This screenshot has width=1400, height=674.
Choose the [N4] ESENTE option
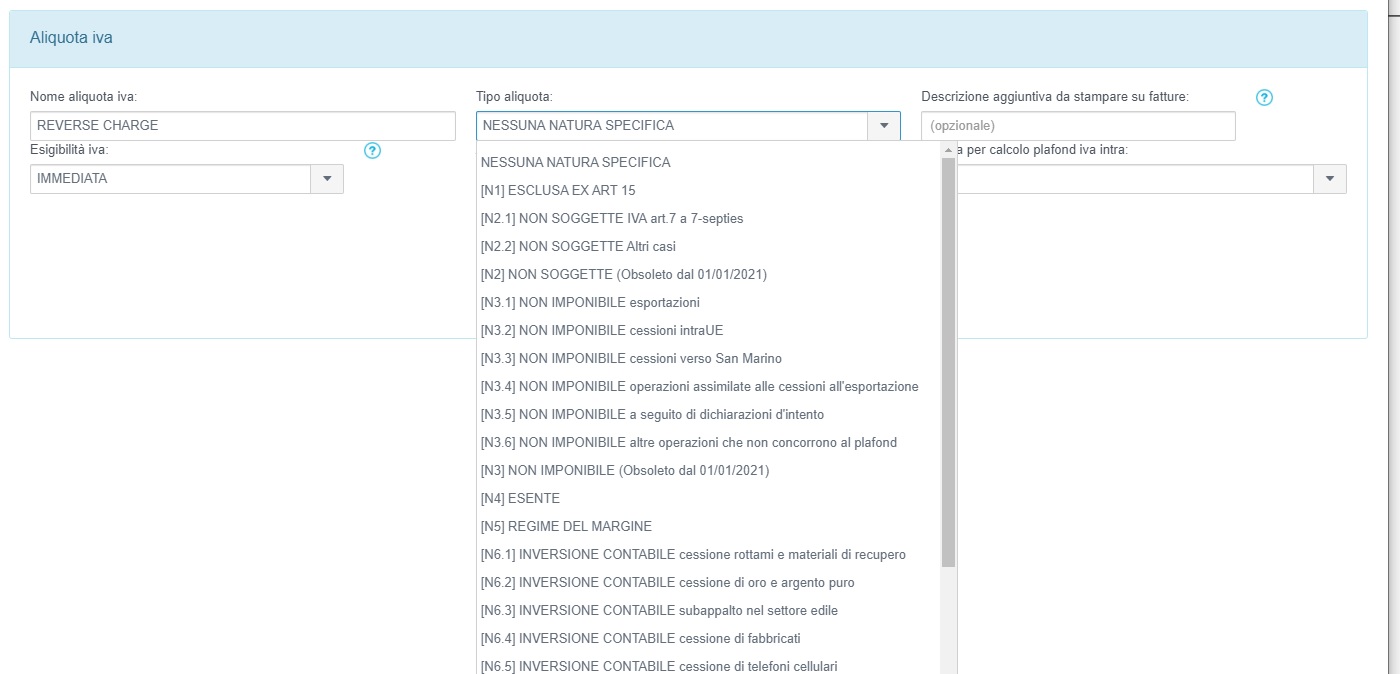(x=520, y=498)
